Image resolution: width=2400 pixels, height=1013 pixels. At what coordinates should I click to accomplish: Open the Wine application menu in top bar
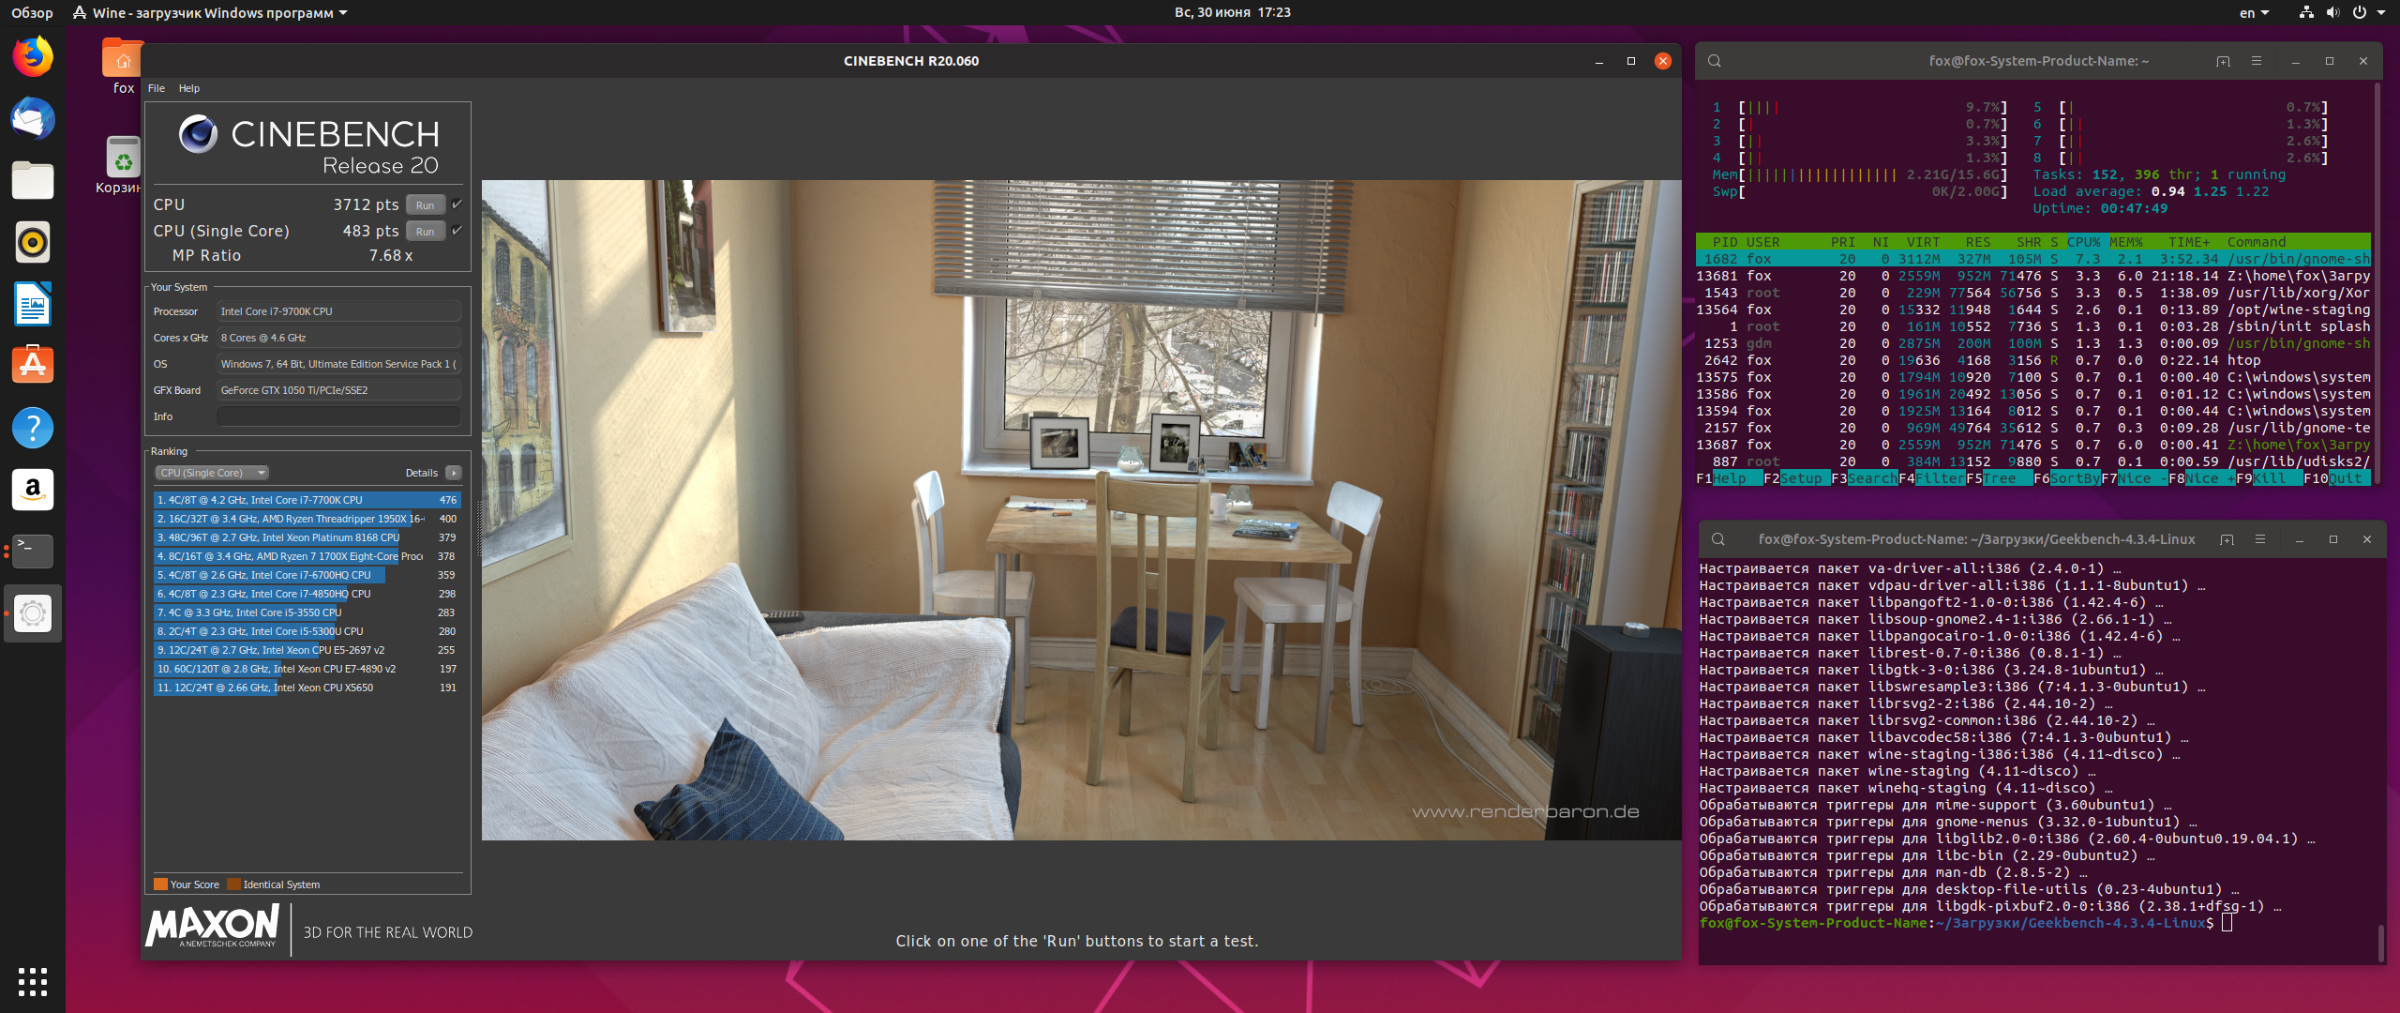point(210,13)
